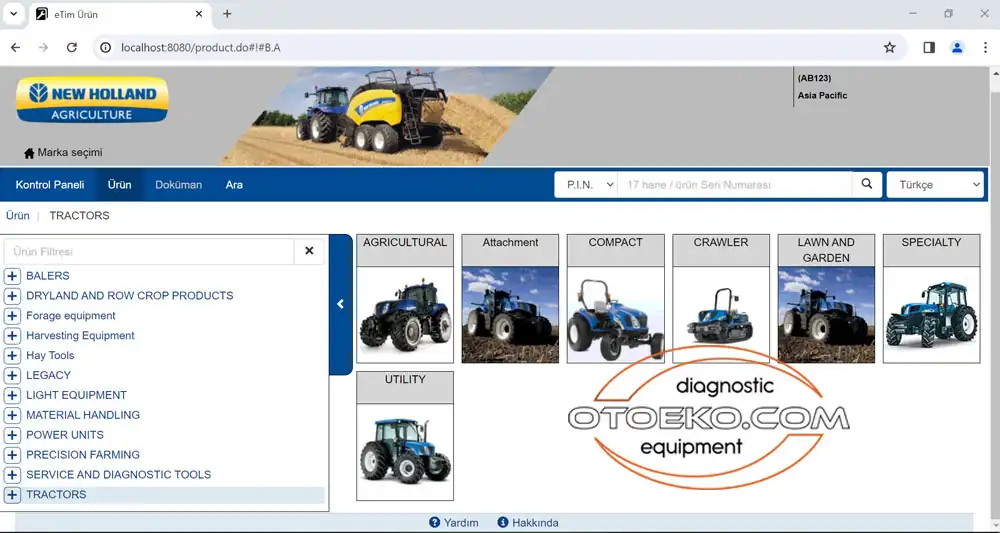
Task: Expand the Hay Tools category
Action: point(12,356)
